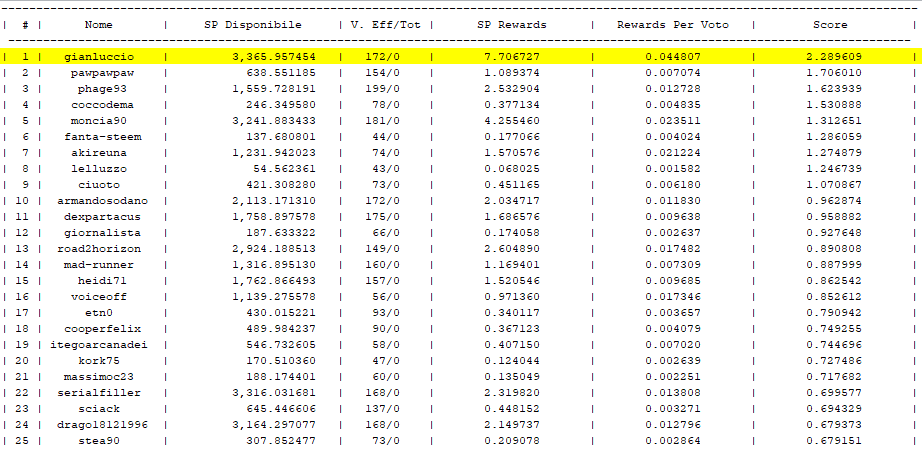Select the name 'akireuna'
The width and height of the screenshot is (922, 449).
tap(99, 153)
